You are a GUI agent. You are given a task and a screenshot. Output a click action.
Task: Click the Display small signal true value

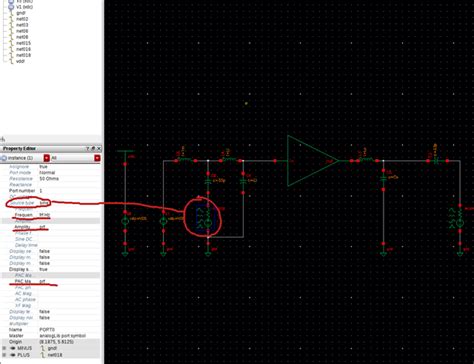(x=43, y=269)
